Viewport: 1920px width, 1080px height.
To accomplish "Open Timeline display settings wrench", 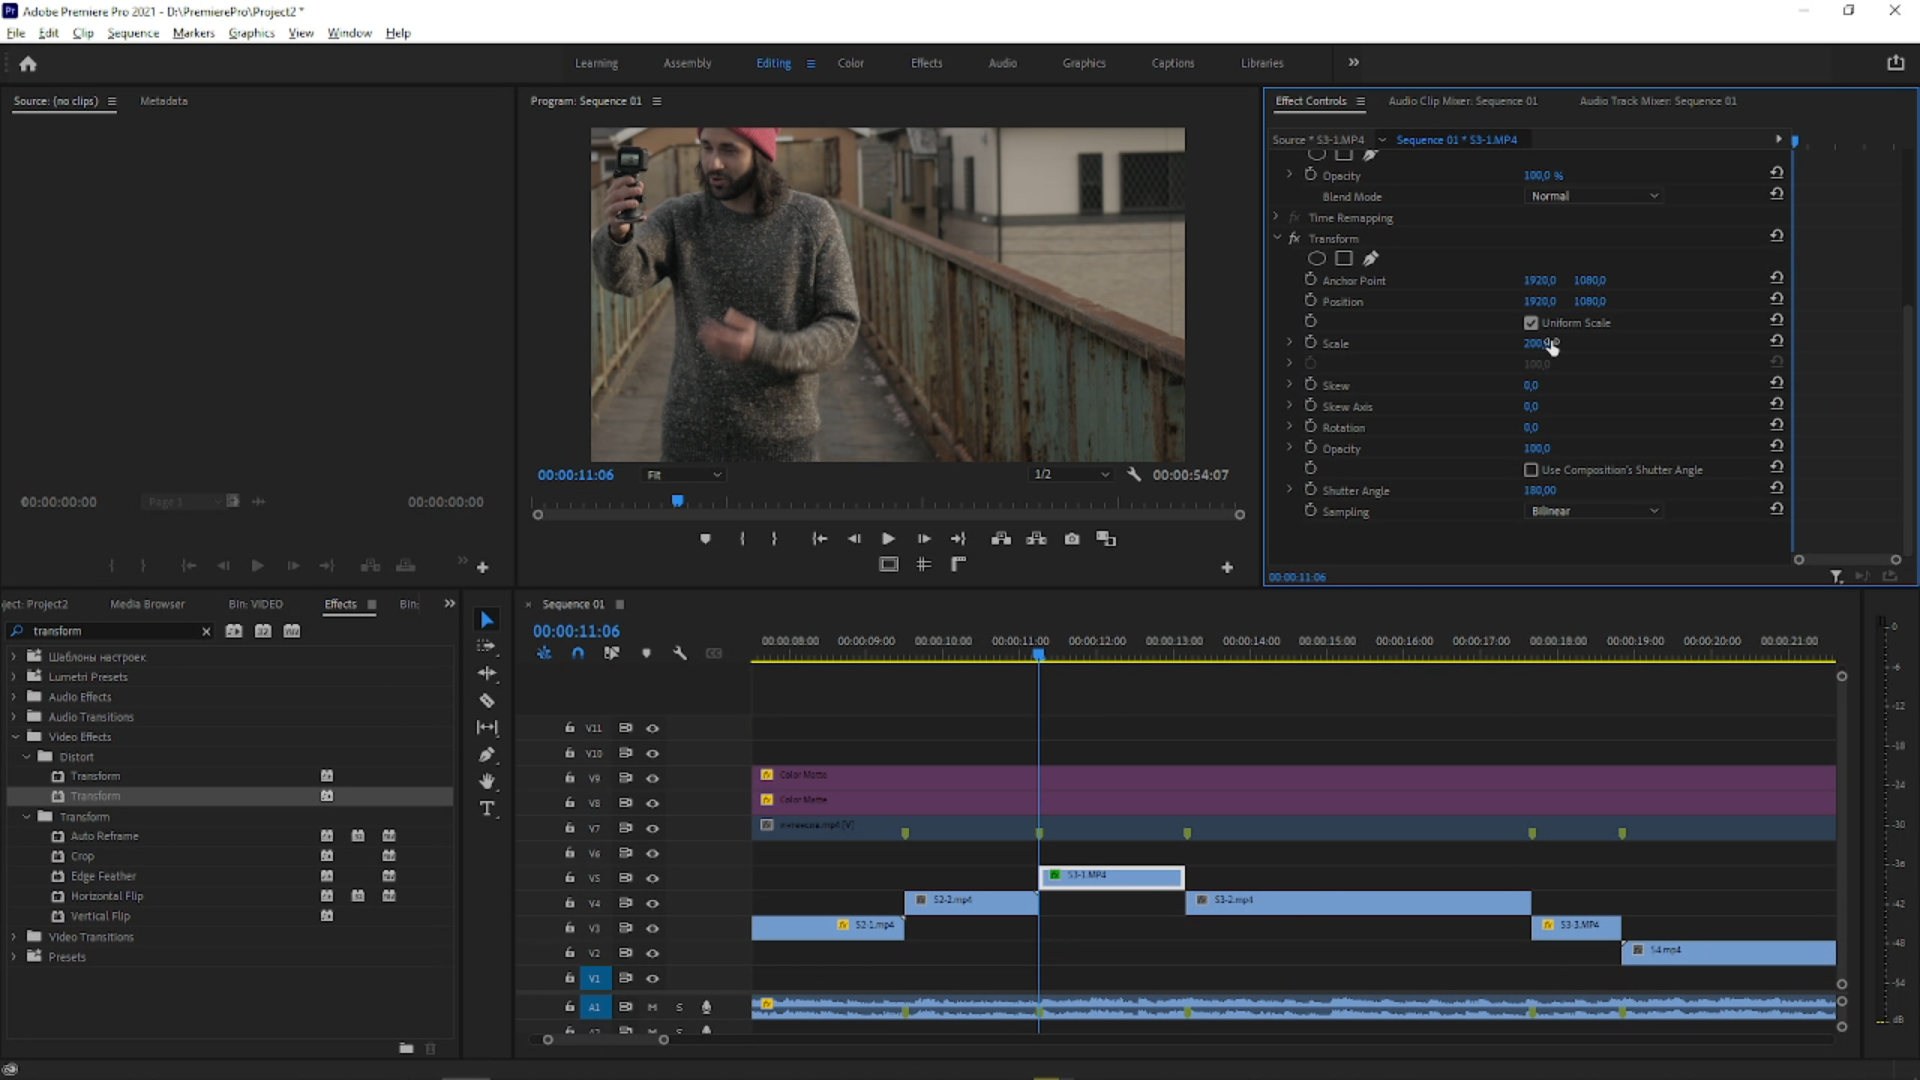I will (x=680, y=653).
